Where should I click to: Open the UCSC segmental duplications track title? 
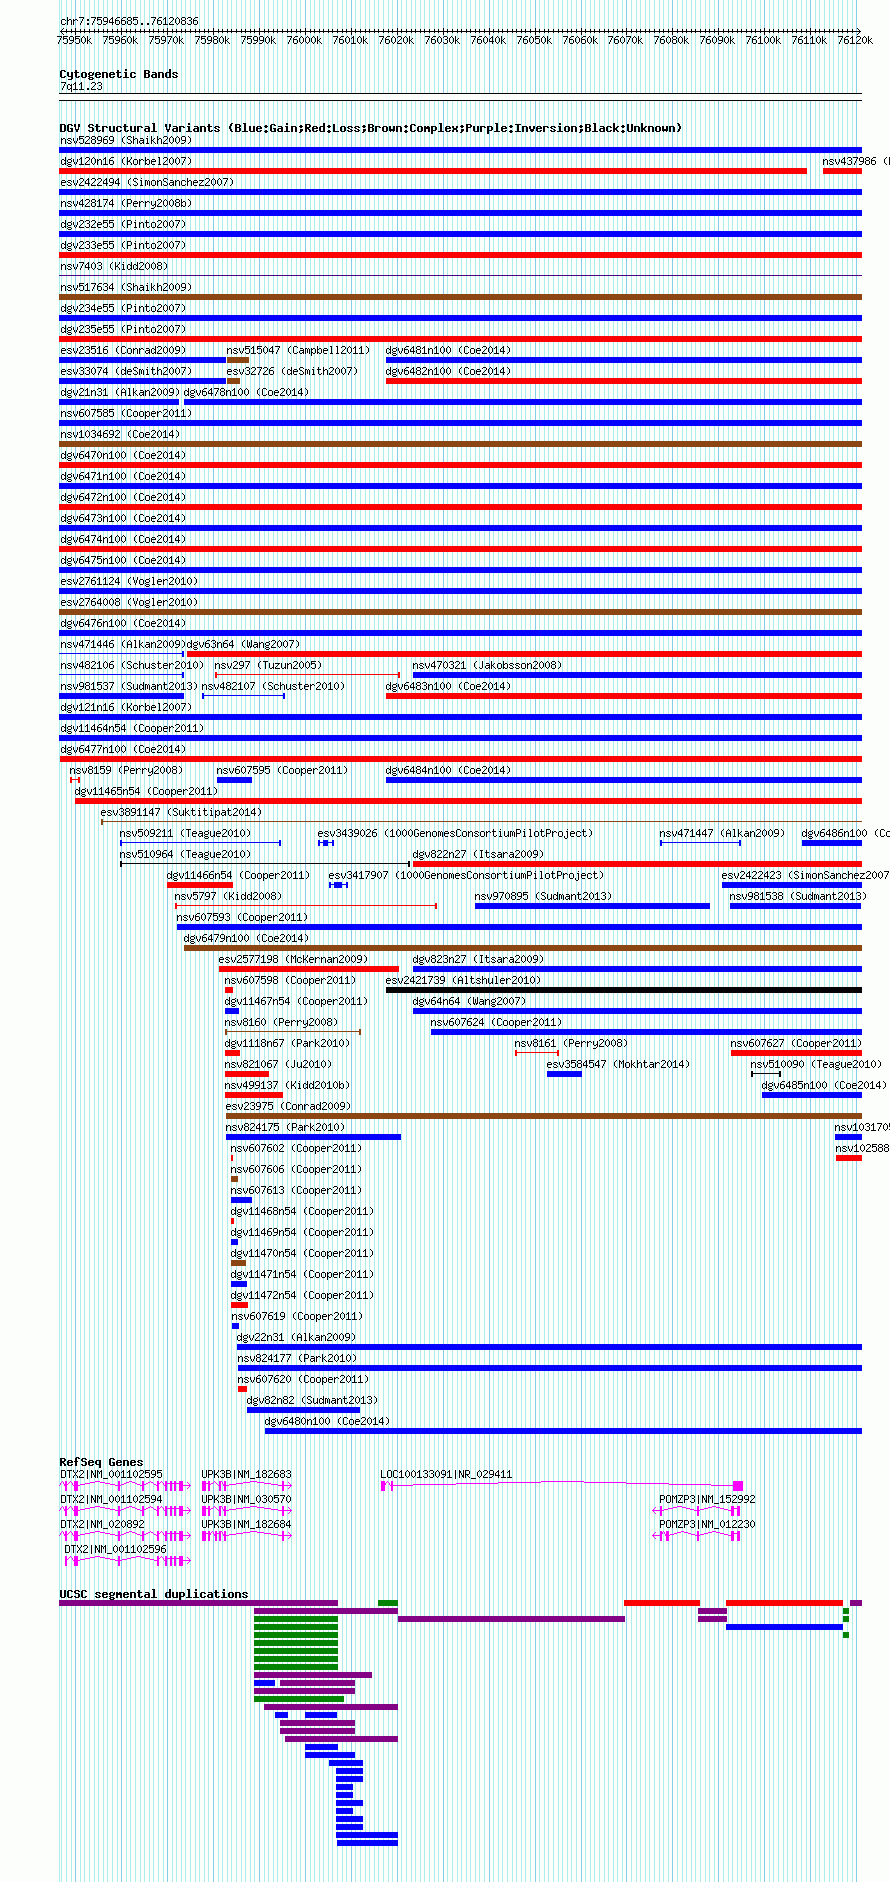coord(154,1594)
